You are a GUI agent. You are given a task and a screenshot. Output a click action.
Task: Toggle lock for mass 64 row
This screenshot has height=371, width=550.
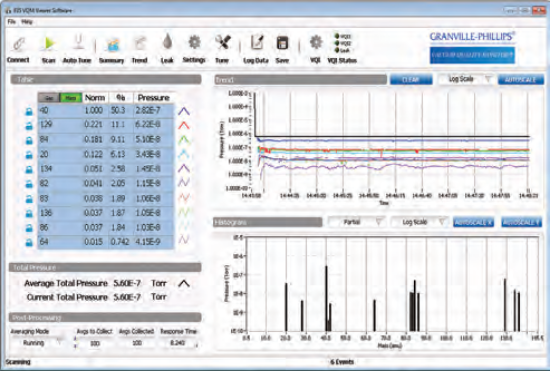click(29, 242)
